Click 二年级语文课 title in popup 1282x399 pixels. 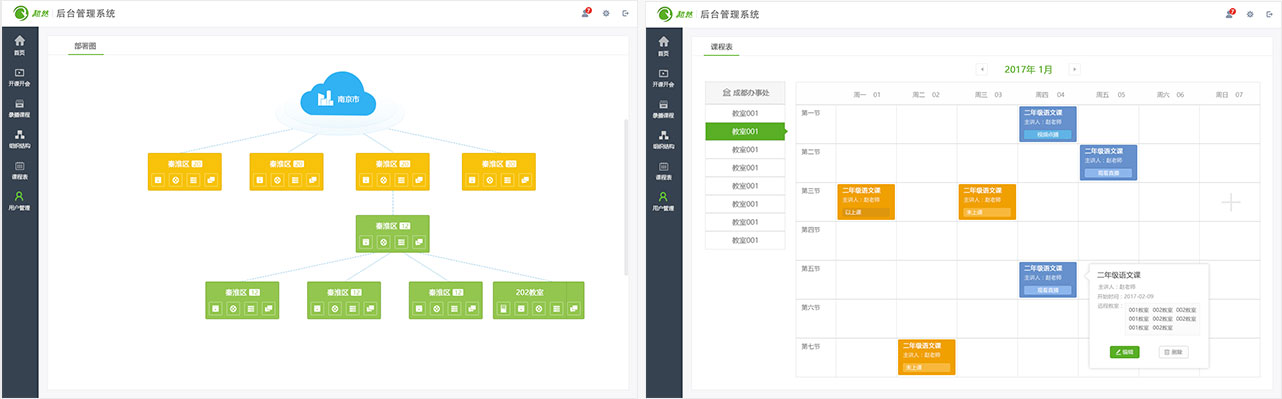[x=1119, y=274]
